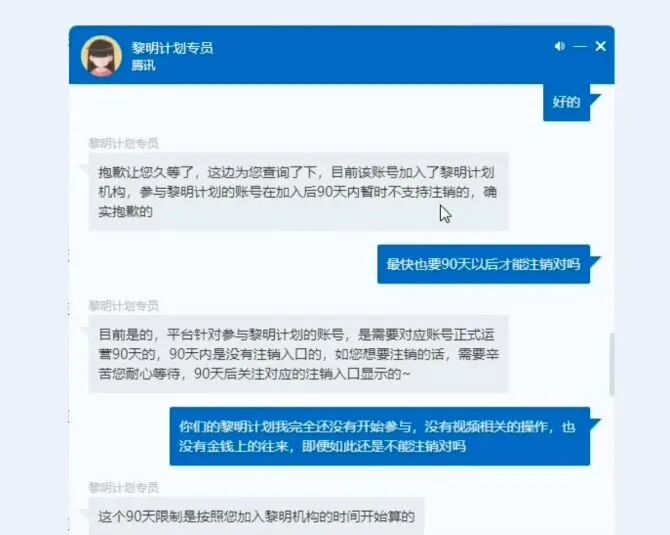
Task: Click sender name above first agent message
Action: click(x=123, y=143)
